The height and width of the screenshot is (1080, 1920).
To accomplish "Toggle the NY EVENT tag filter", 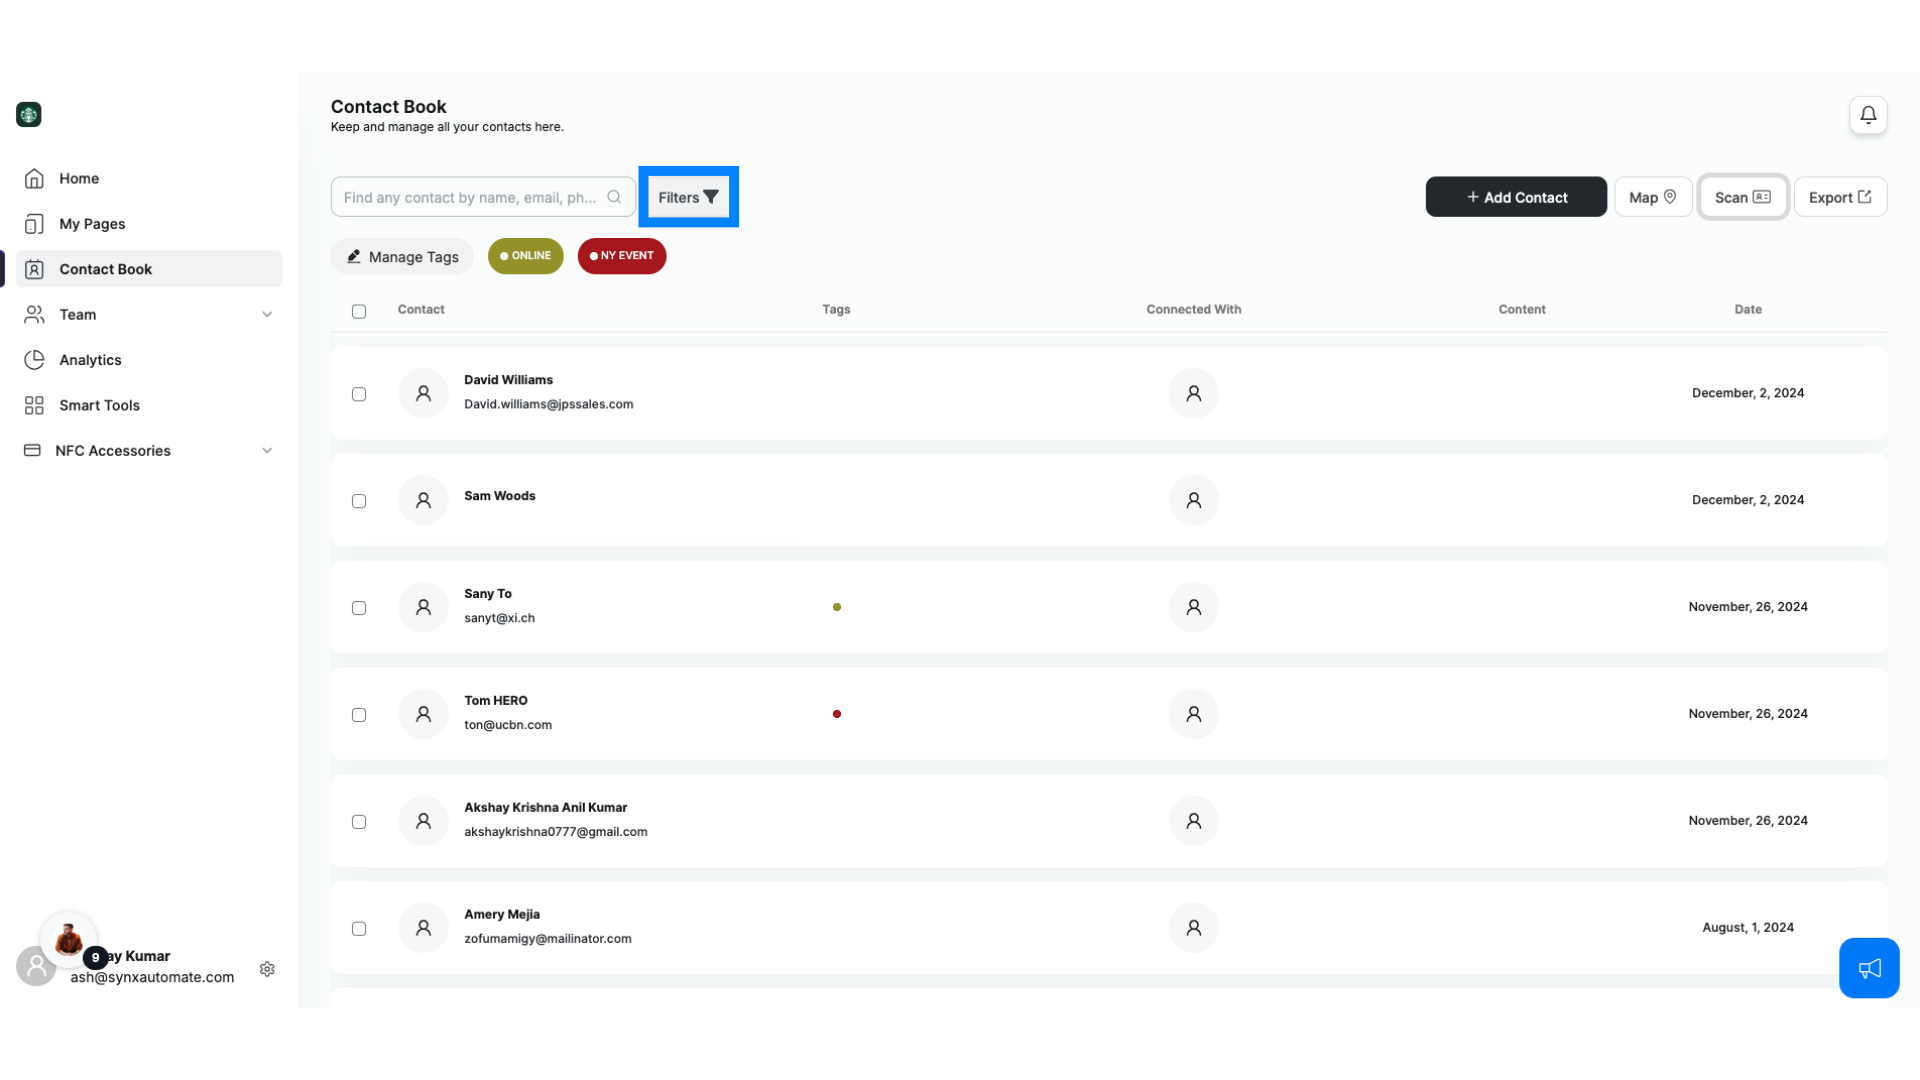I will click(x=621, y=255).
